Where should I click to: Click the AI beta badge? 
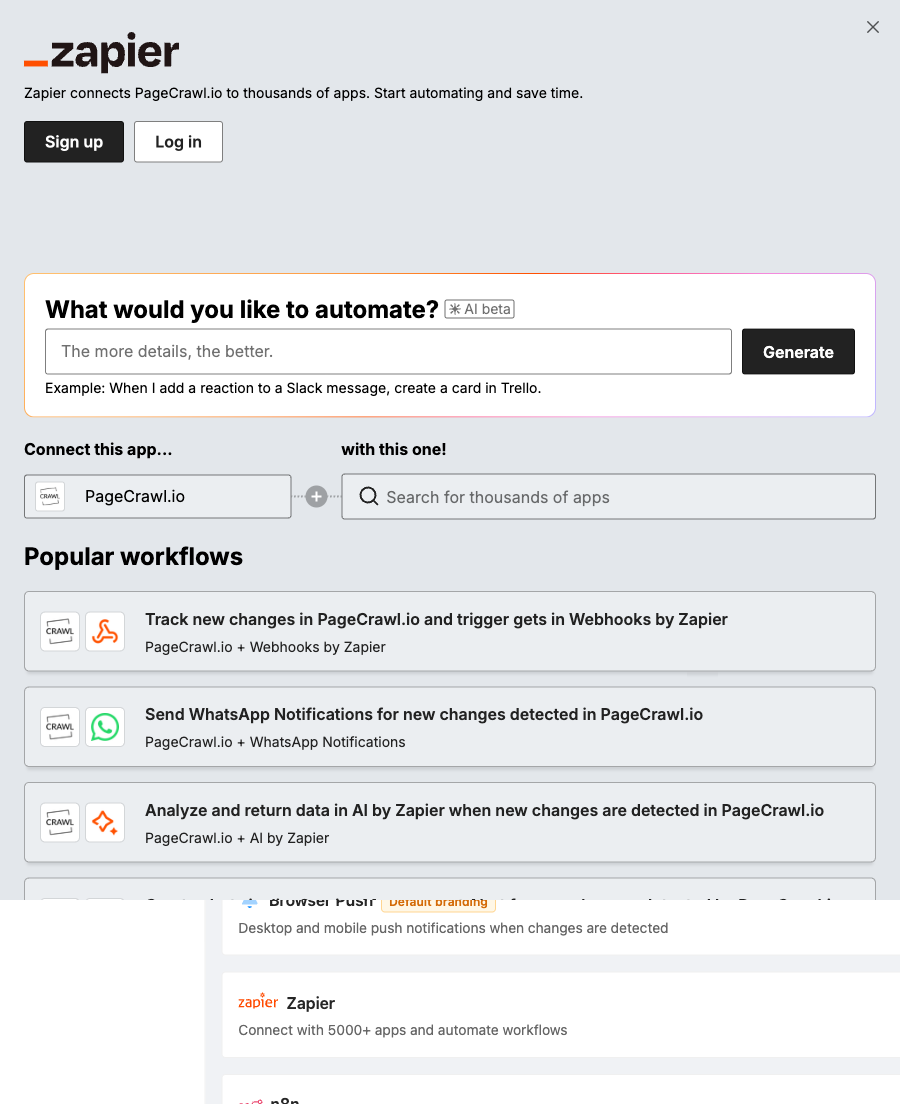[x=480, y=309]
